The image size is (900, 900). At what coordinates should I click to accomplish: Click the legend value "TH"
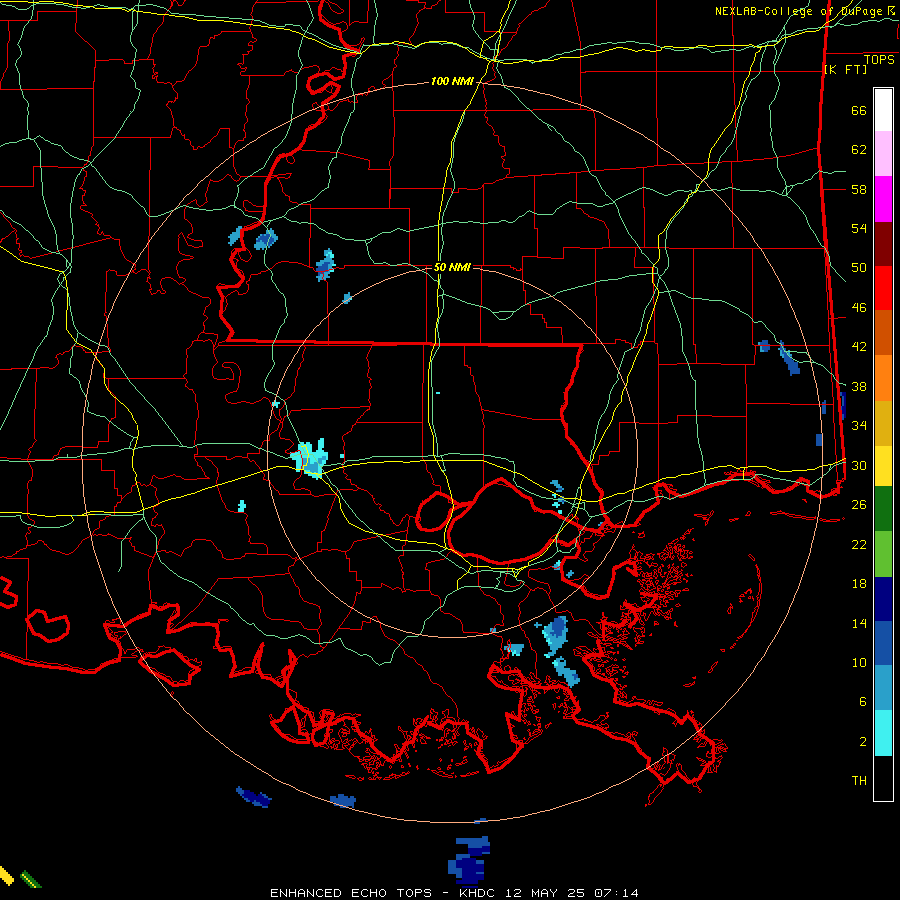[x=859, y=781]
